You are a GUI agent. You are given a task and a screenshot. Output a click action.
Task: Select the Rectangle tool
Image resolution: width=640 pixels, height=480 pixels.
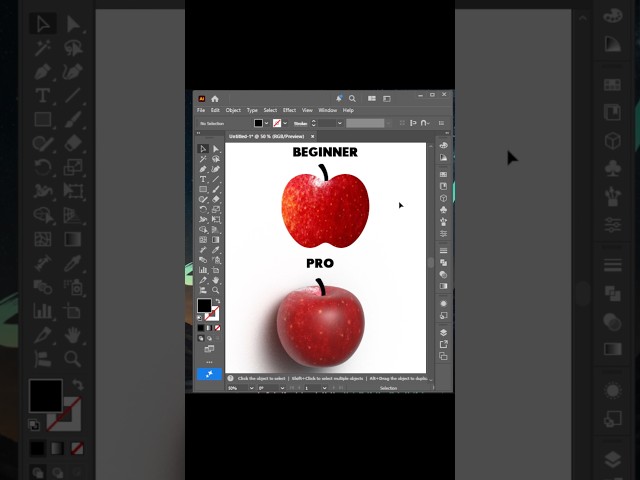click(203, 189)
